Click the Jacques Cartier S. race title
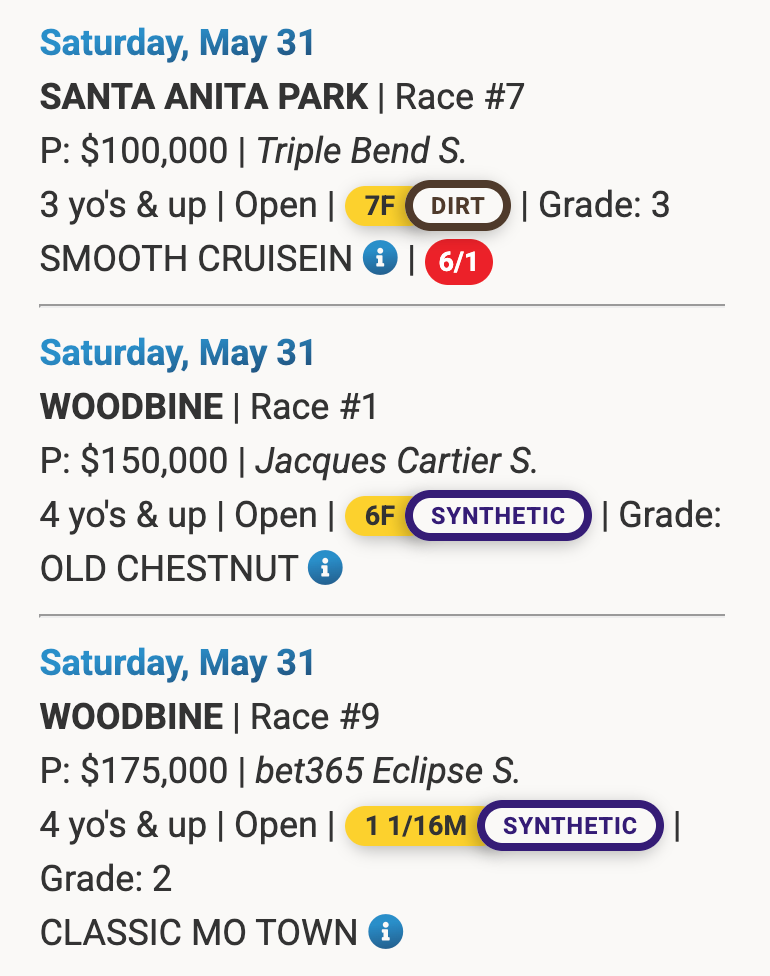770x976 pixels. tap(397, 461)
